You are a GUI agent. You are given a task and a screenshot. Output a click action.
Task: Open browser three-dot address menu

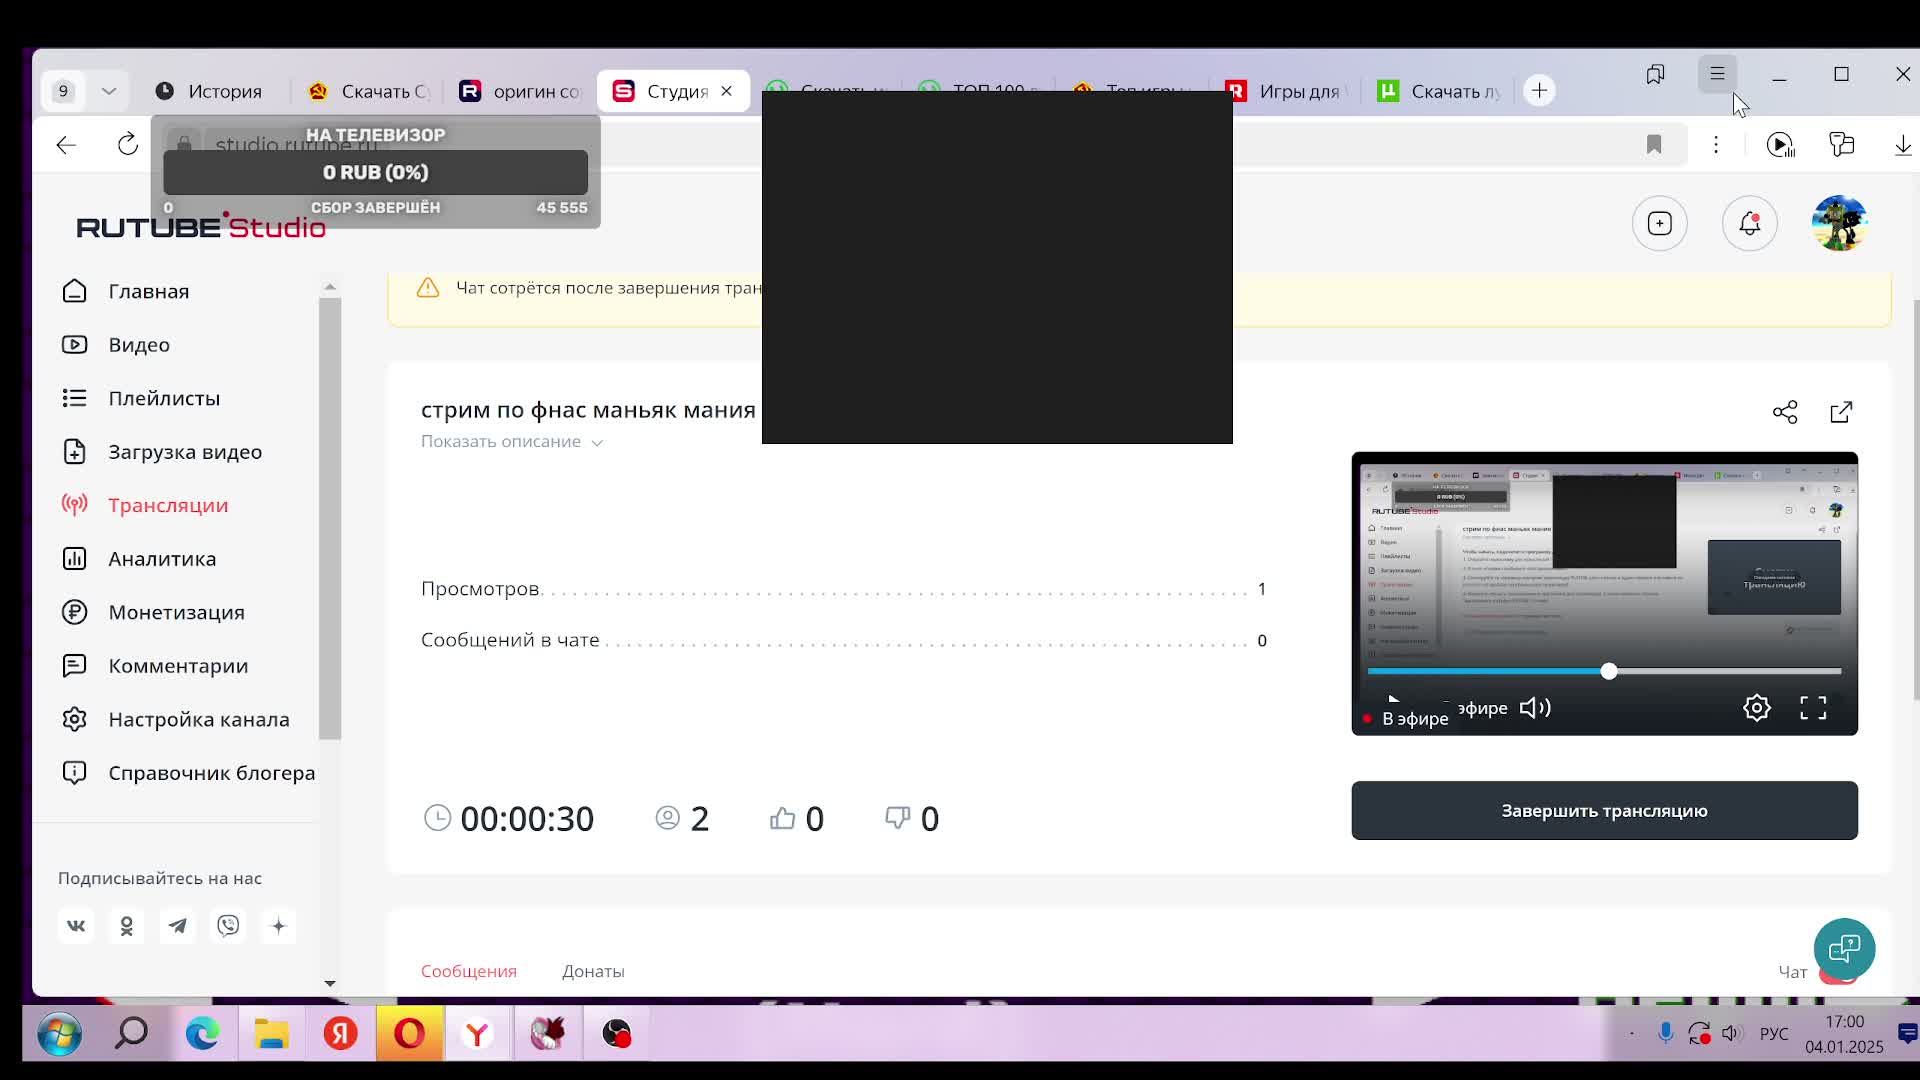pos(1716,145)
